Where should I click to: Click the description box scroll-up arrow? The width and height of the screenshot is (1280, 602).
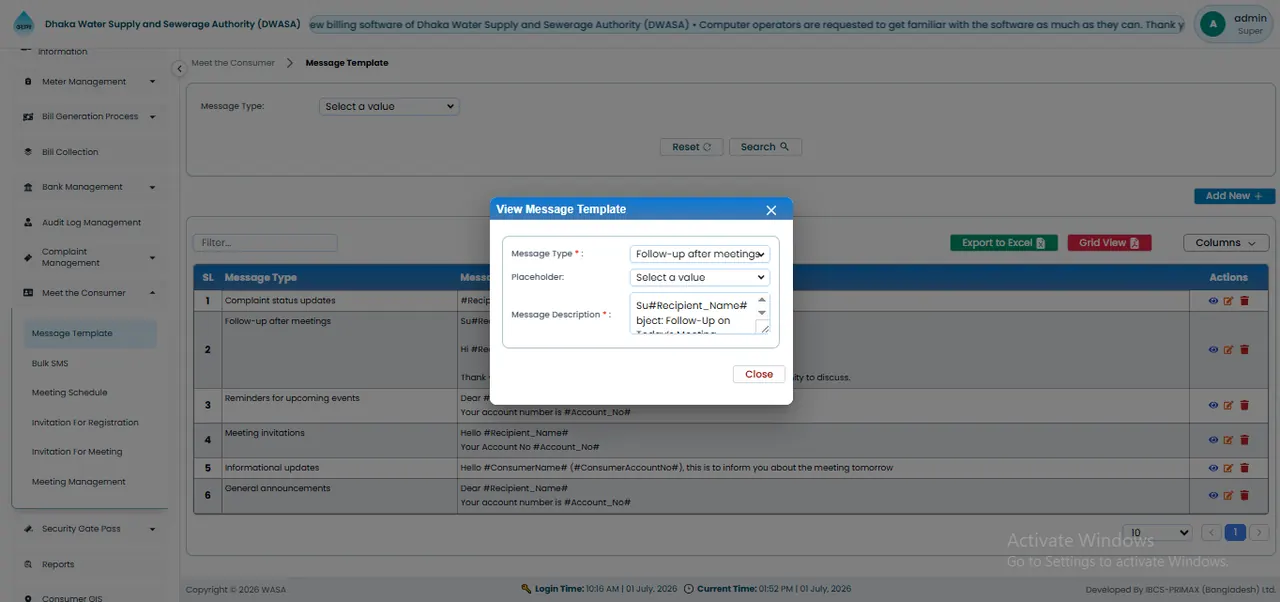pos(763,299)
